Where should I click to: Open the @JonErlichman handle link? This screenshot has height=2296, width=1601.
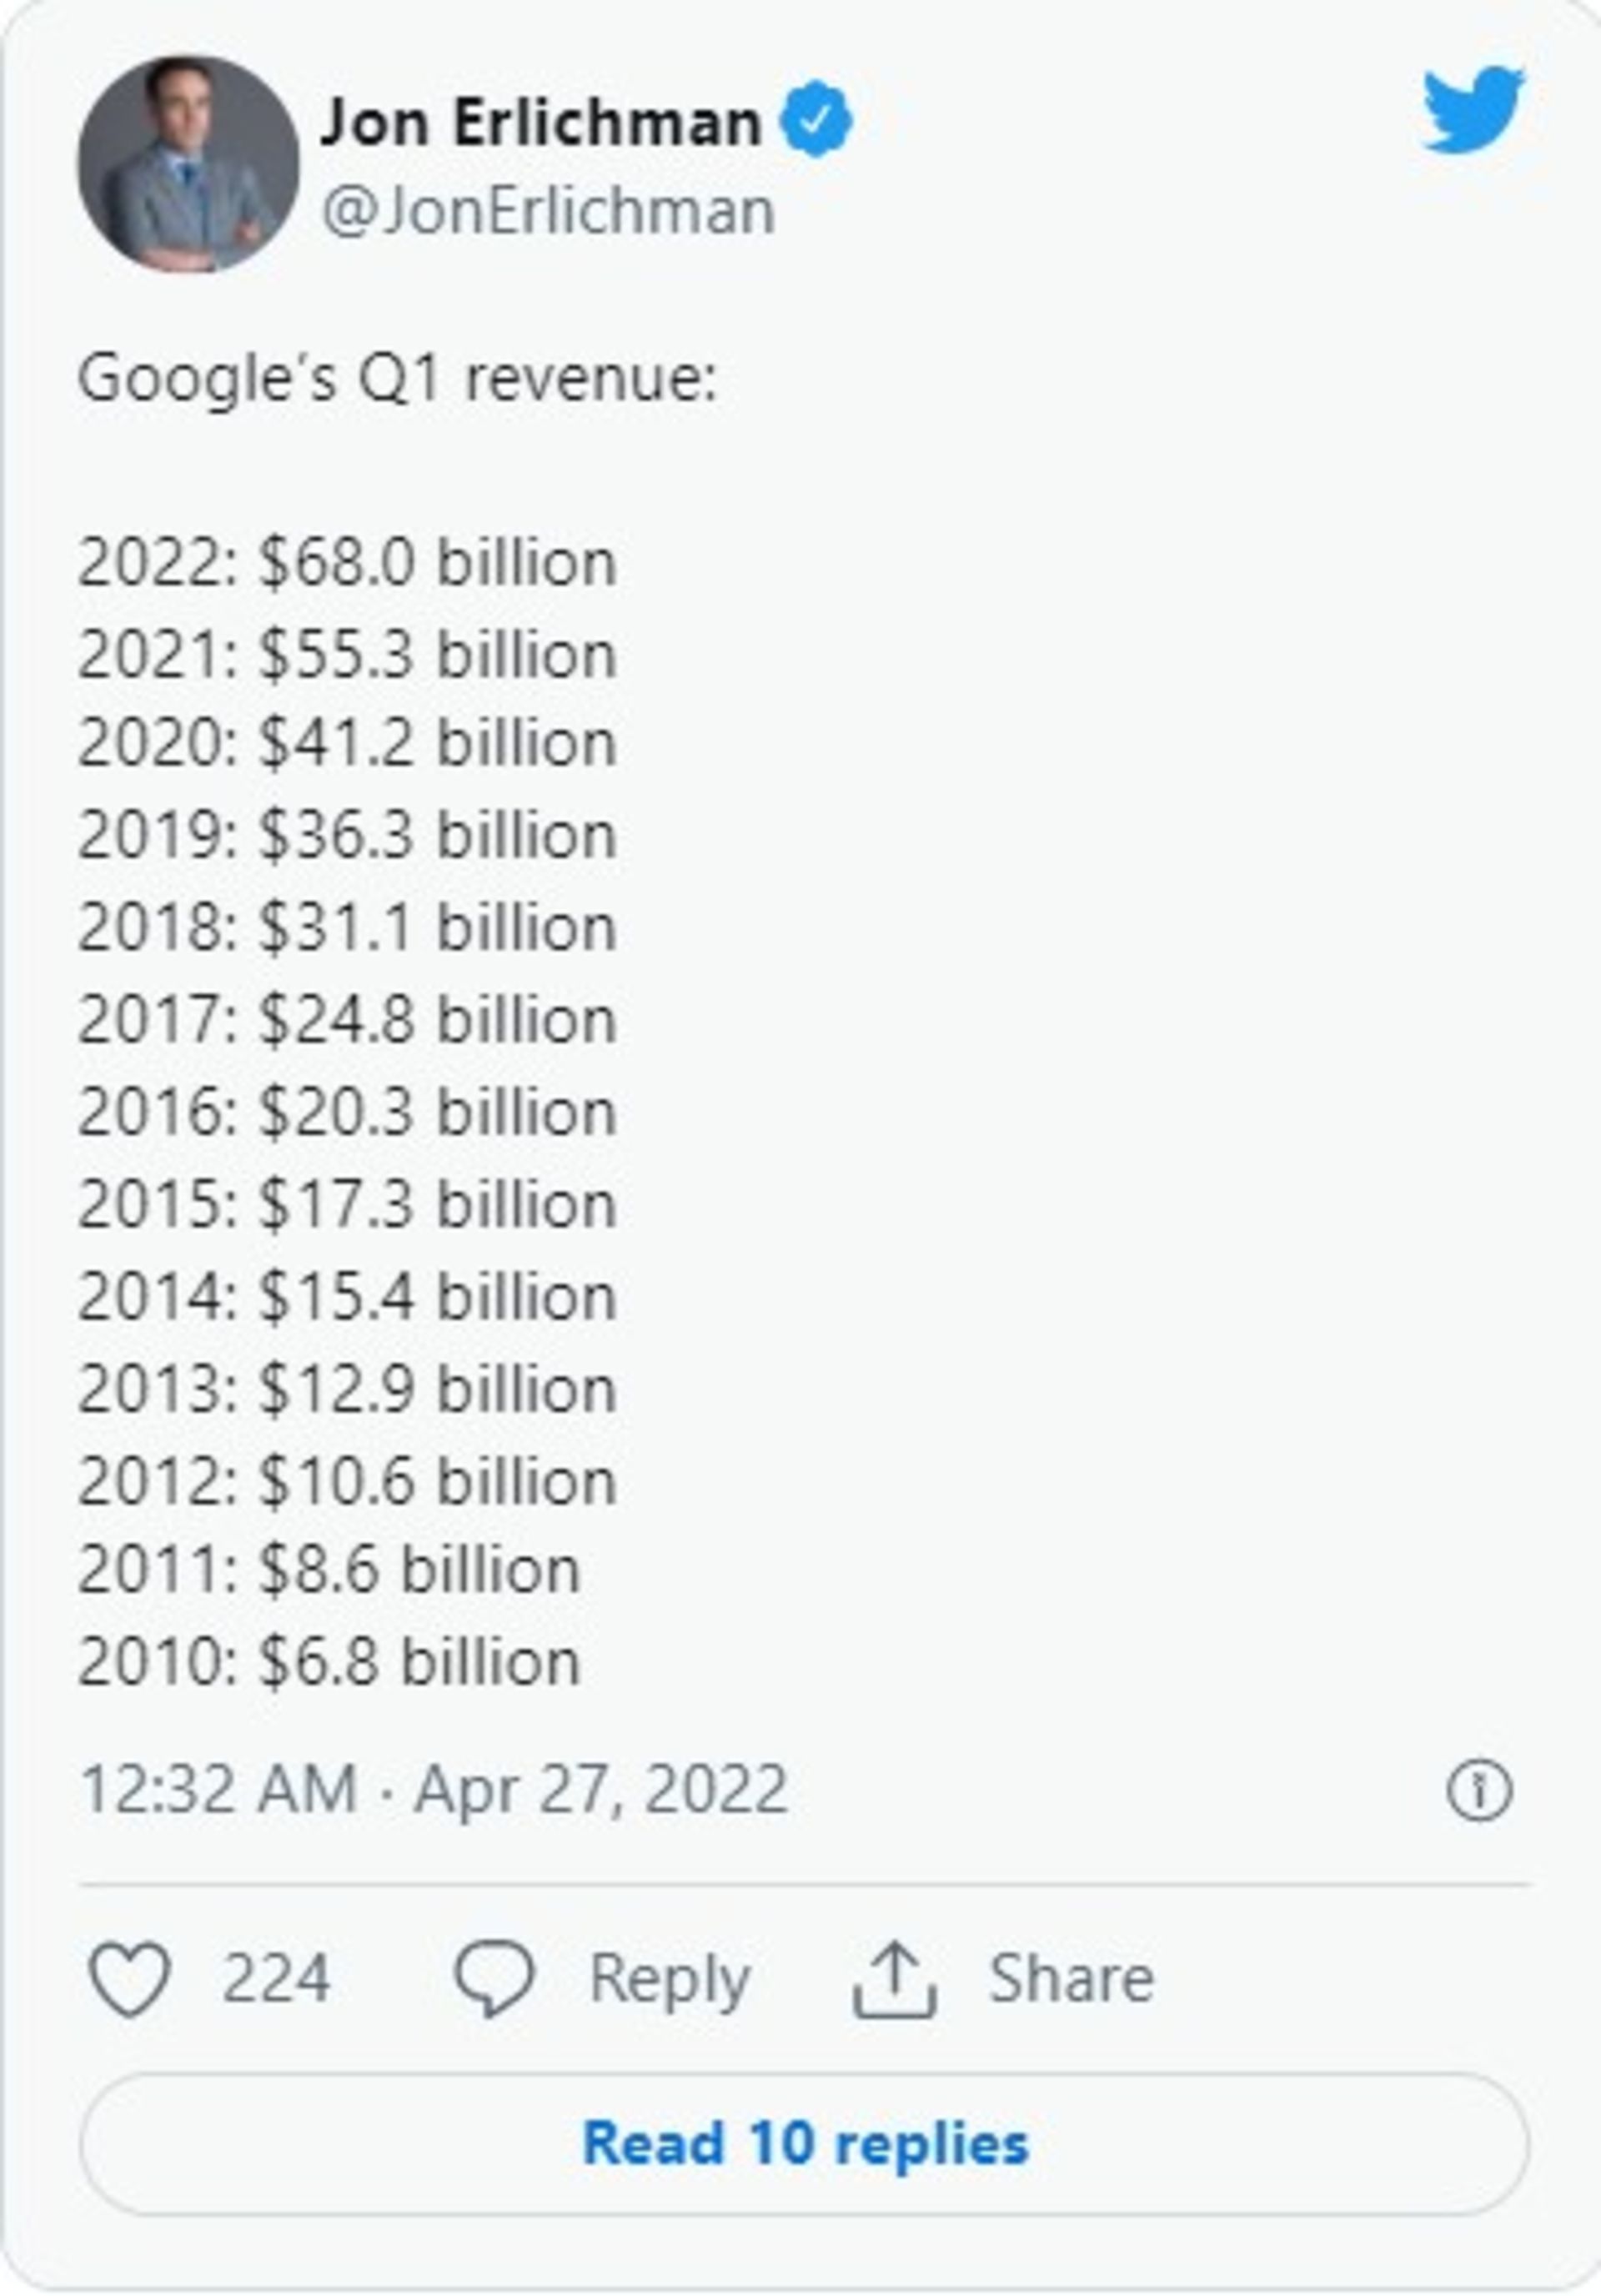(548, 211)
